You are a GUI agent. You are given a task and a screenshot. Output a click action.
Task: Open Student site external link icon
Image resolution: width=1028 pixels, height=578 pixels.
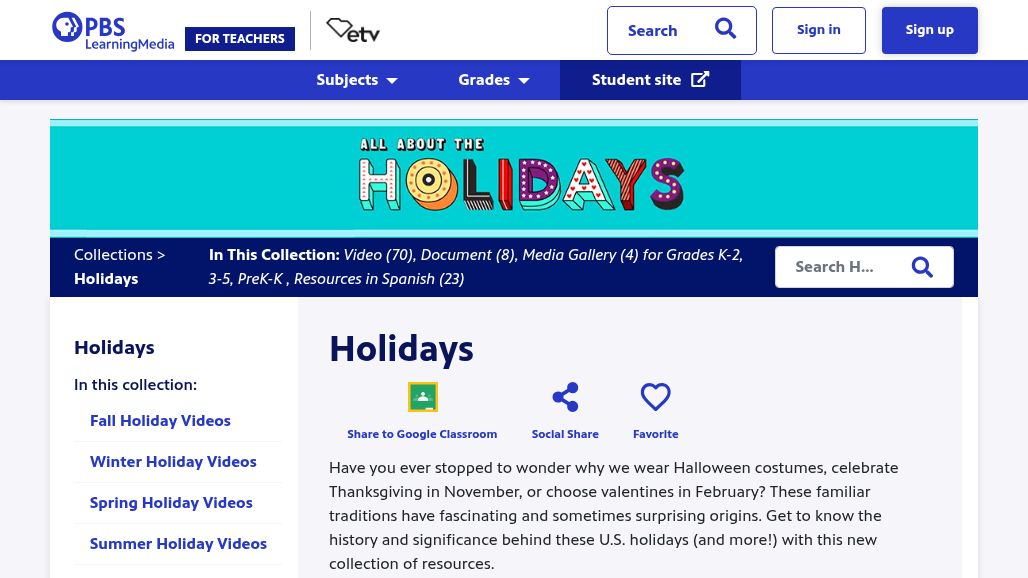[x=700, y=80]
